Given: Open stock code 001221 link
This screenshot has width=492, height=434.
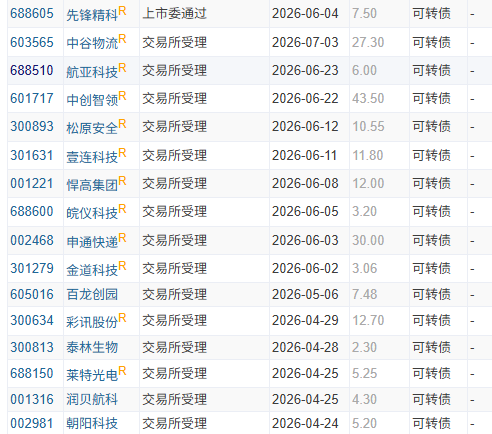Looking at the screenshot, I should point(32,183).
